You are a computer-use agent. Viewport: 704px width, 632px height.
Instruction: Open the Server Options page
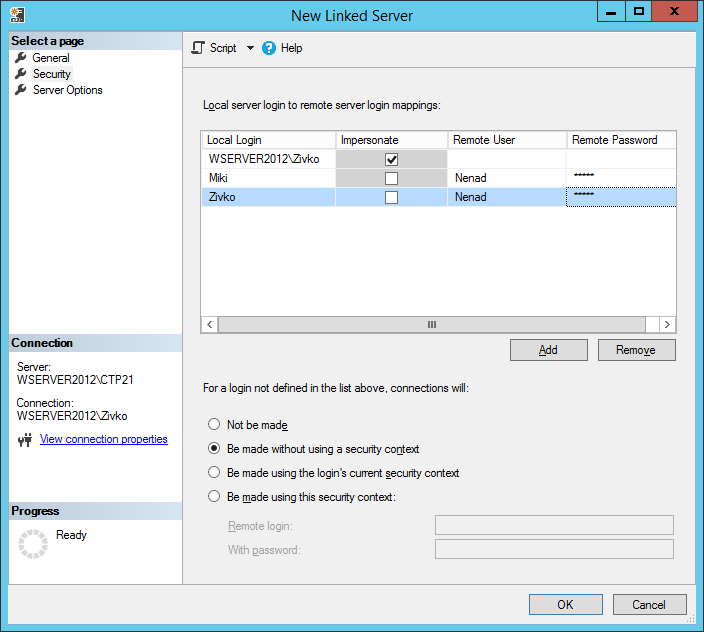click(x=68, y=90)
